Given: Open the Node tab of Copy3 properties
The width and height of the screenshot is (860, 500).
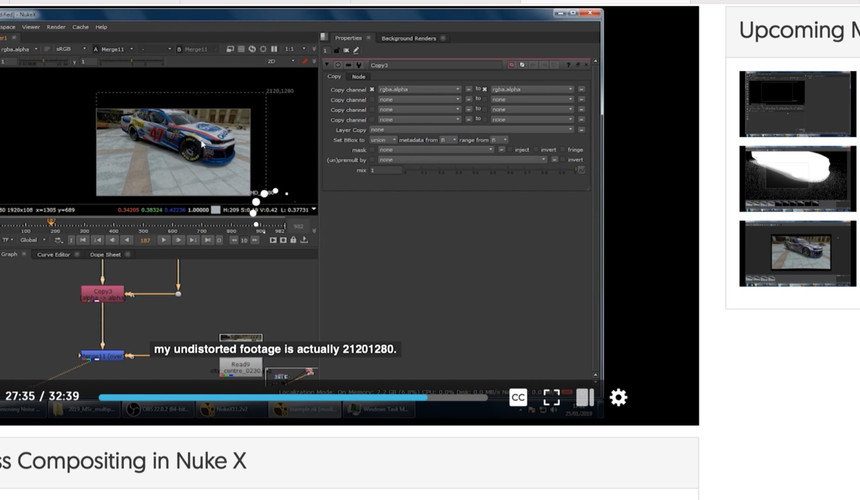Looking at the screenshot, I should click(x=358, y=77).
